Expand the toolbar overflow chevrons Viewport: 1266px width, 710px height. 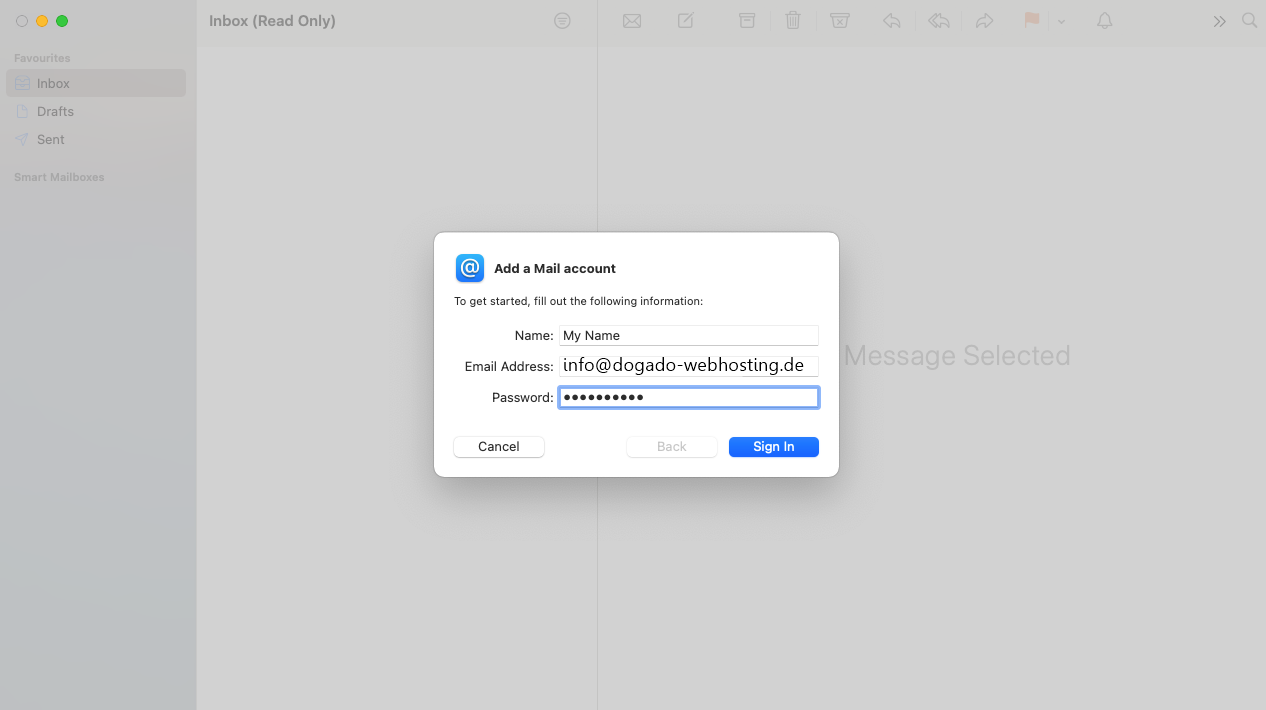(1219, 21)
